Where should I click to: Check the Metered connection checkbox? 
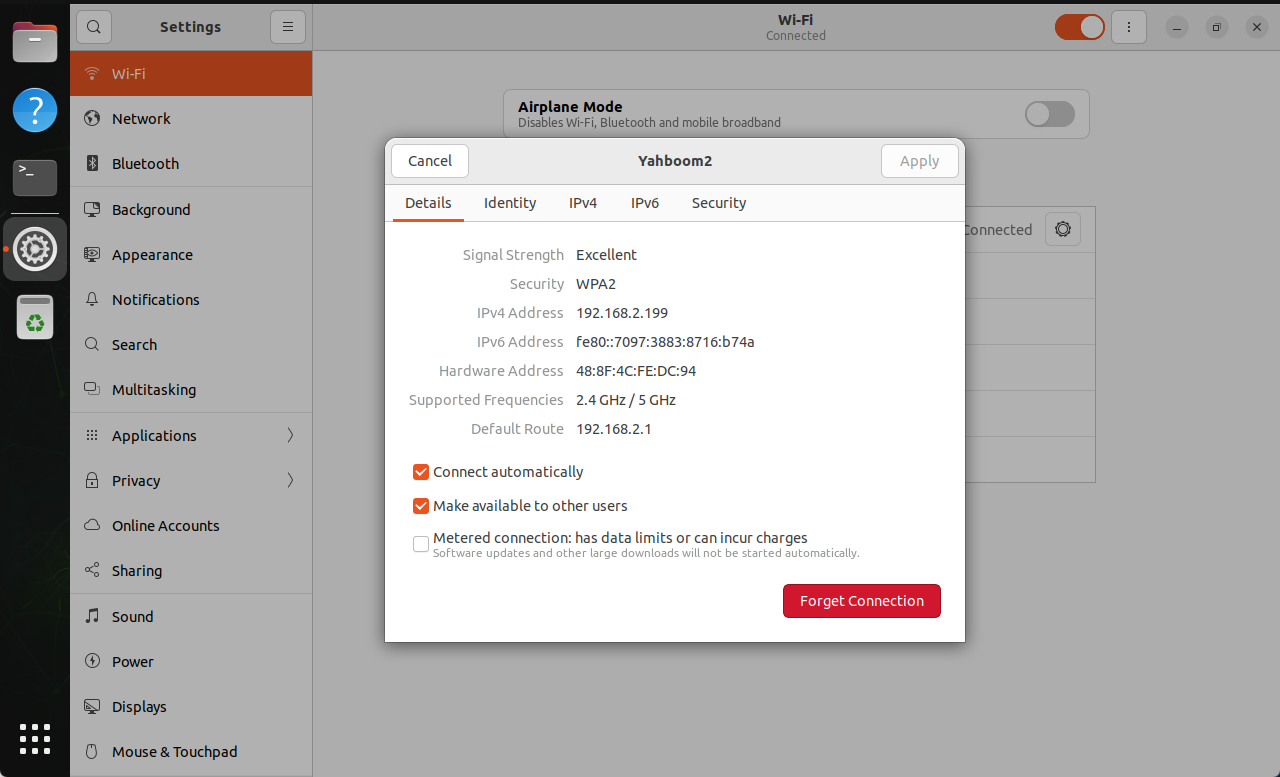click(421, 544)
